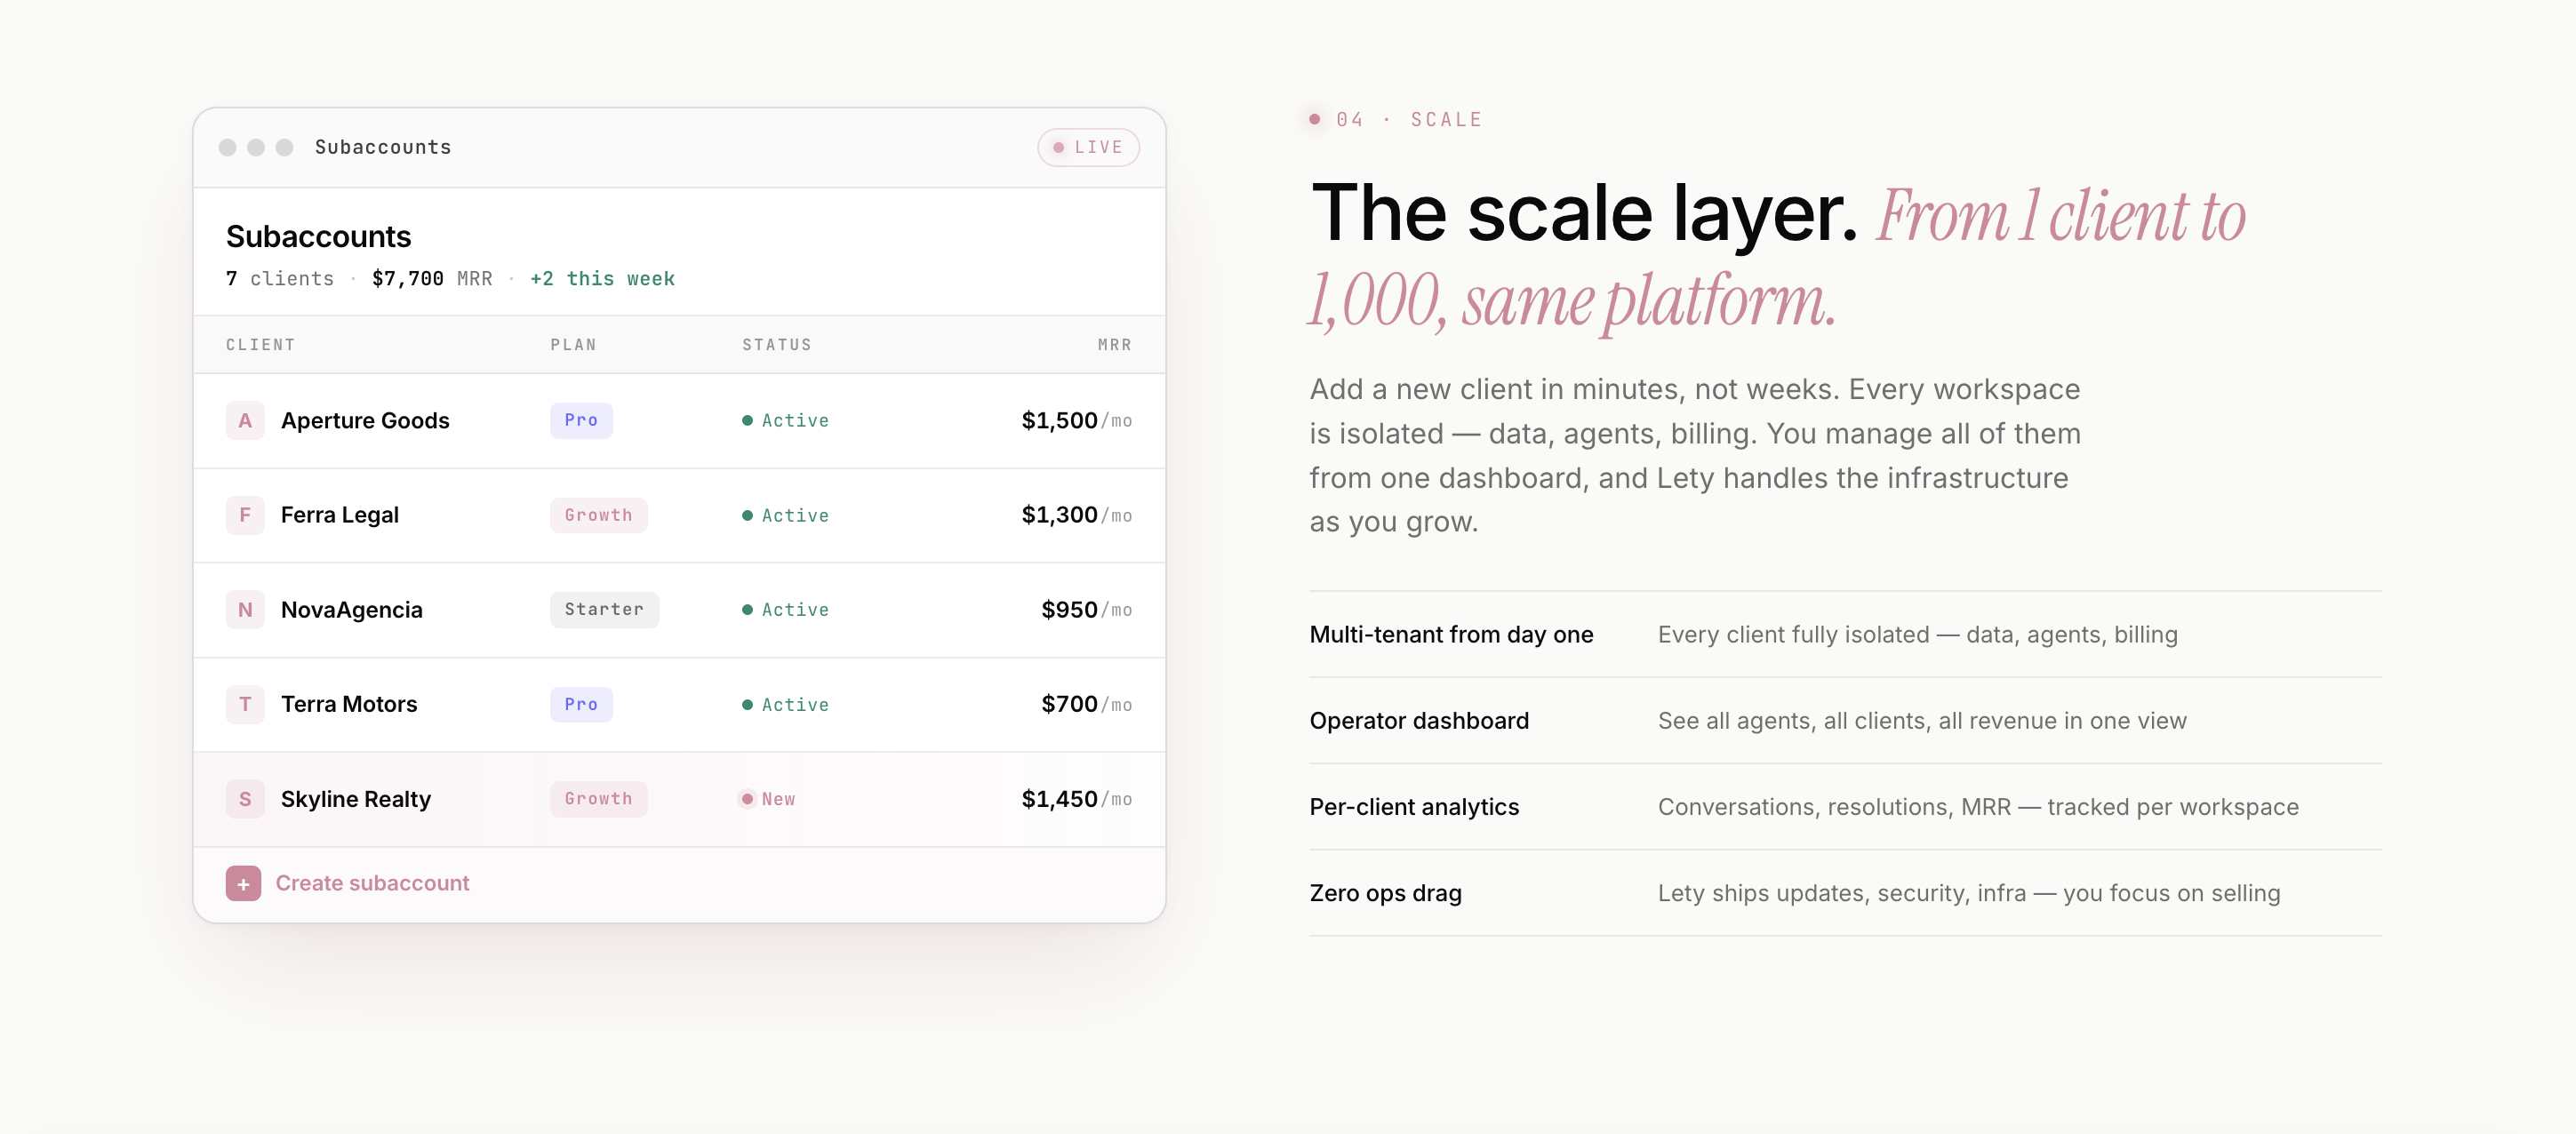Open the Aperture Goods client name
Screen dimensions: 2576x1134
pyautogui.click(x=365, y=420)
